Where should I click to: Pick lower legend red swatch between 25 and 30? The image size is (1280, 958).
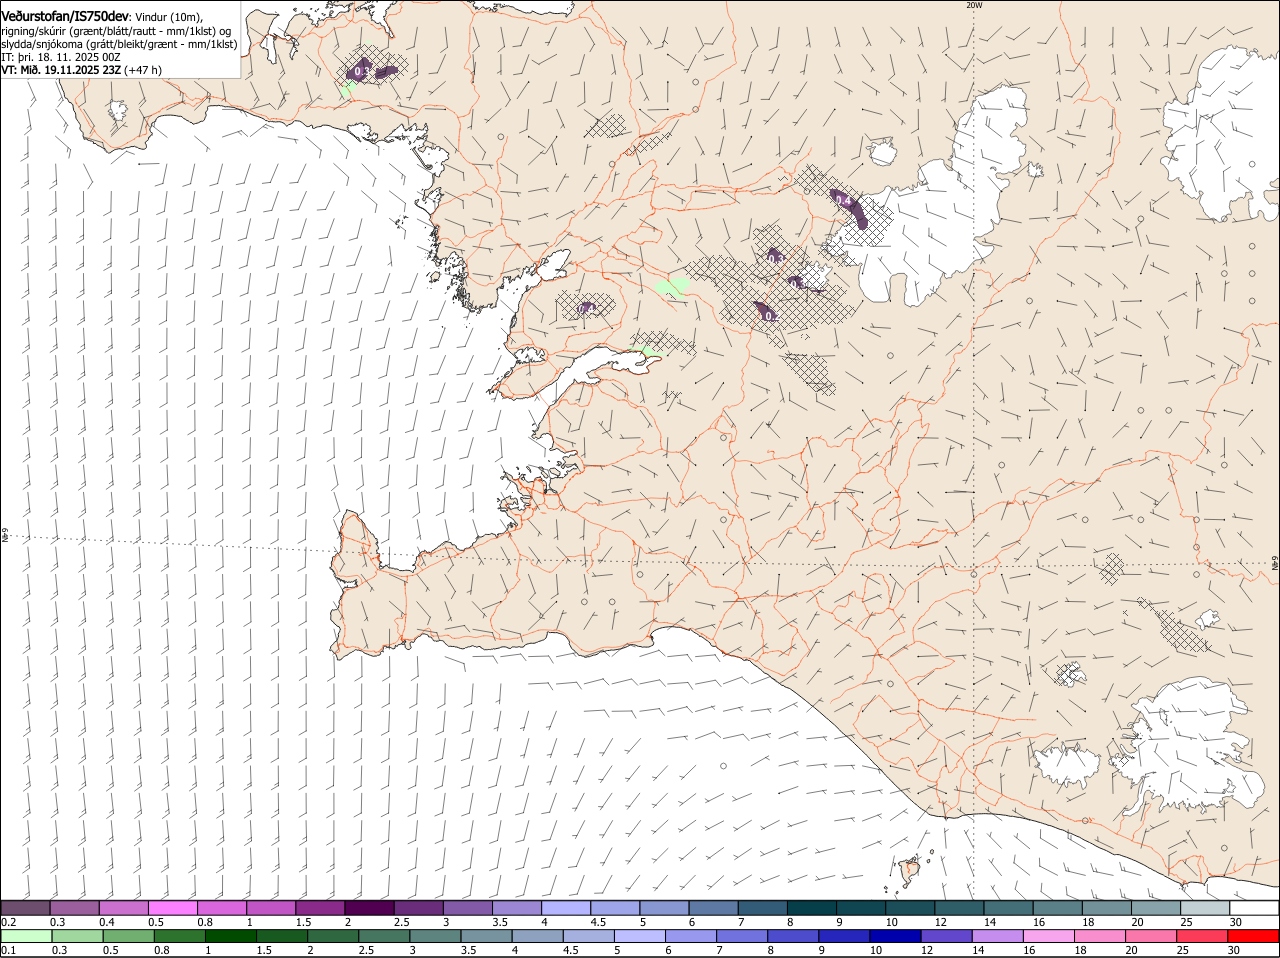[x=1200, y=936]
